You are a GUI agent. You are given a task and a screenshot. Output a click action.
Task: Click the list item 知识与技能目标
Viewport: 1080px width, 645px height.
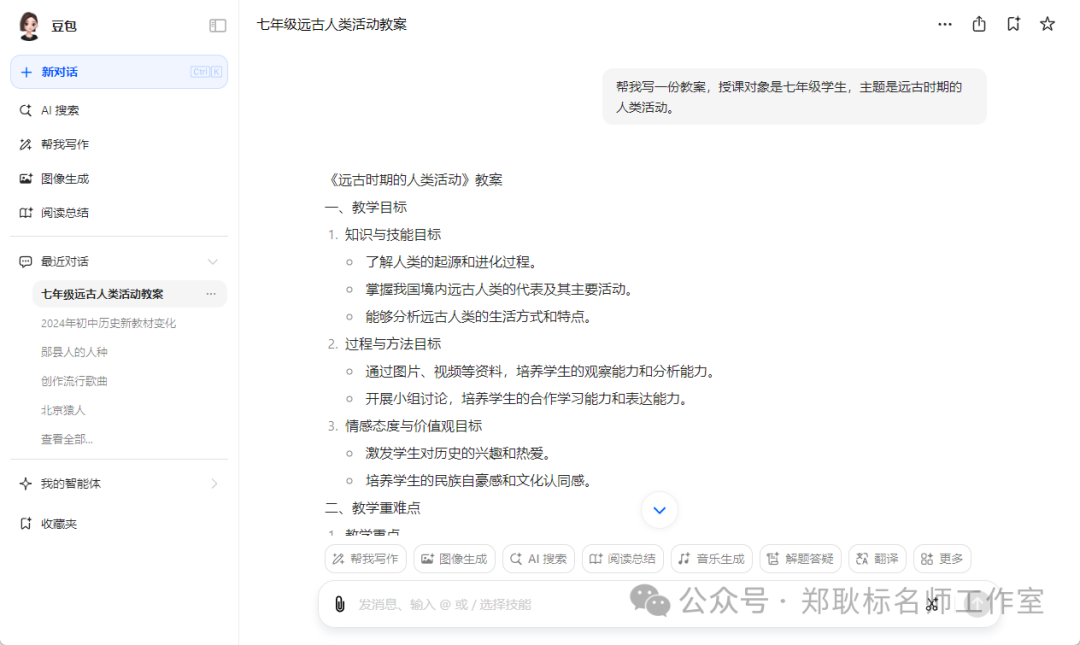[393, 234]
